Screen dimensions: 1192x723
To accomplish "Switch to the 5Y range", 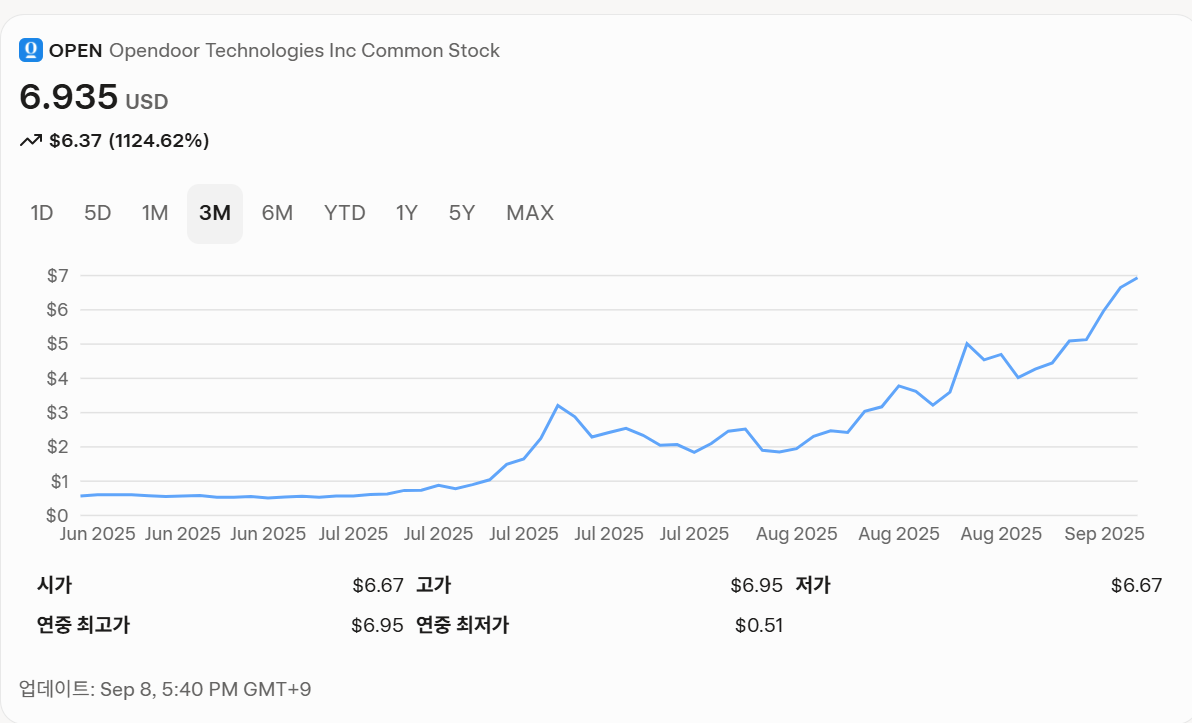I will pyautogui.click(x=461, y=214).
